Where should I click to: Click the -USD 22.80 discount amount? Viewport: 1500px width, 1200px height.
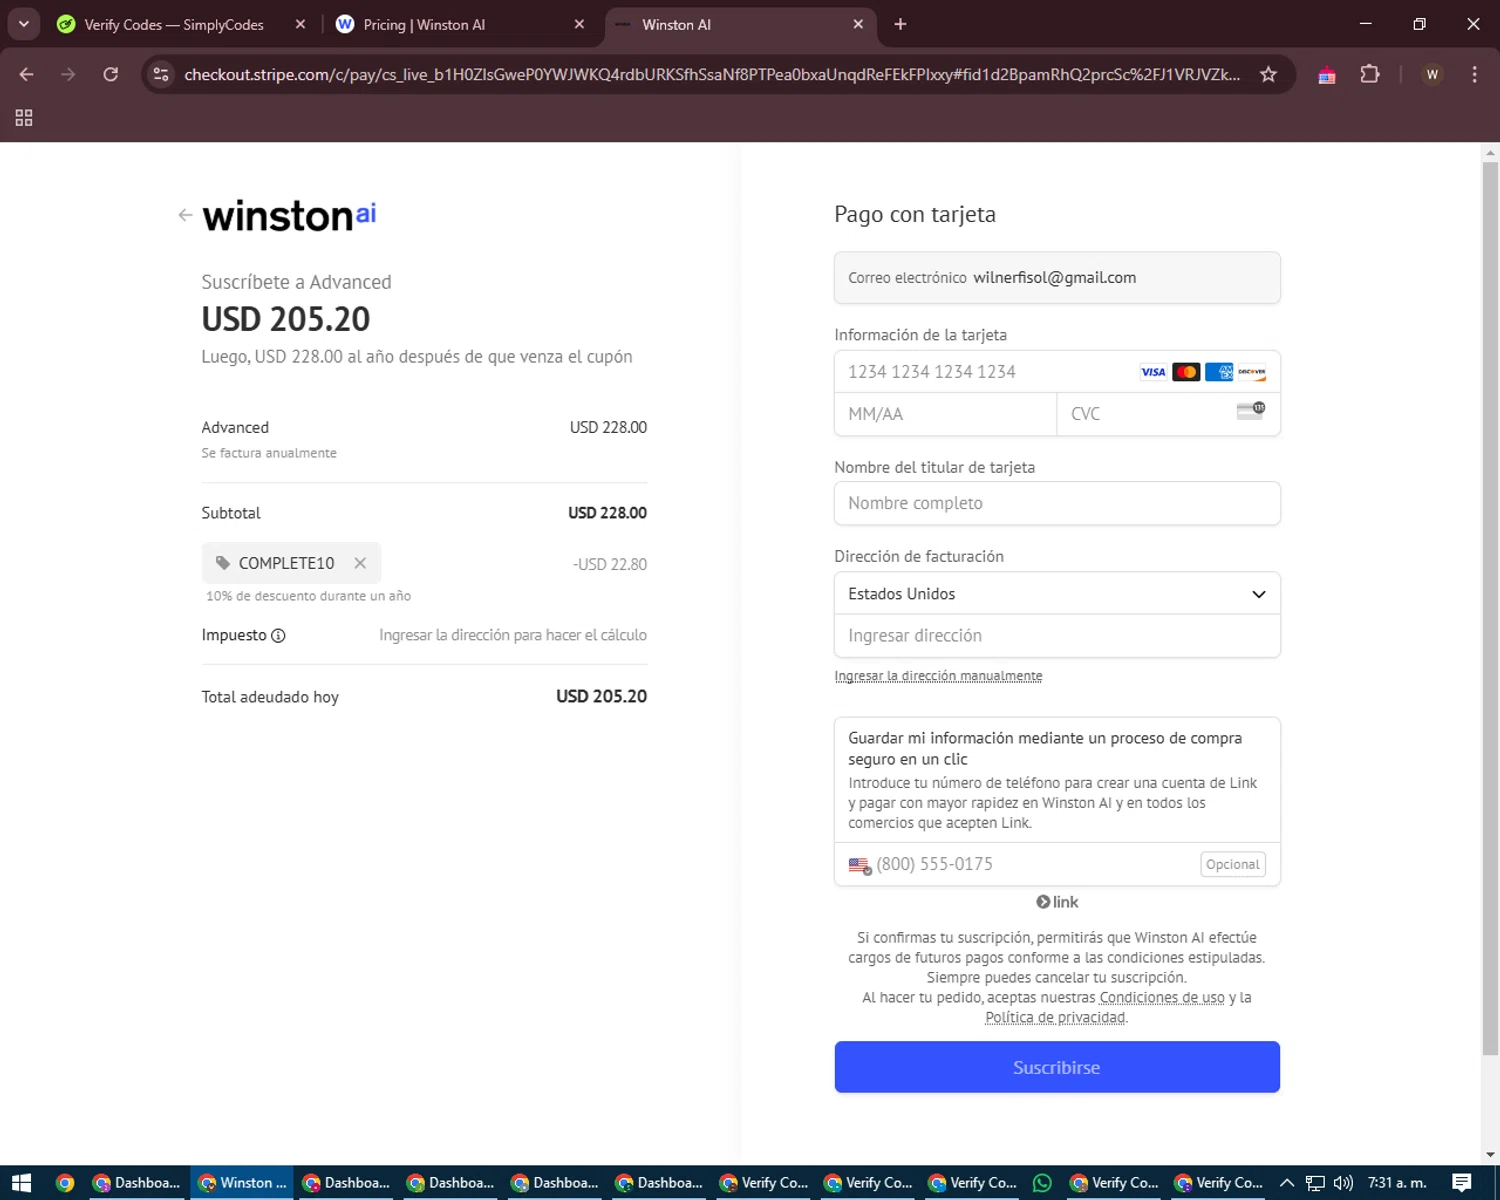[x=609, y=564]
